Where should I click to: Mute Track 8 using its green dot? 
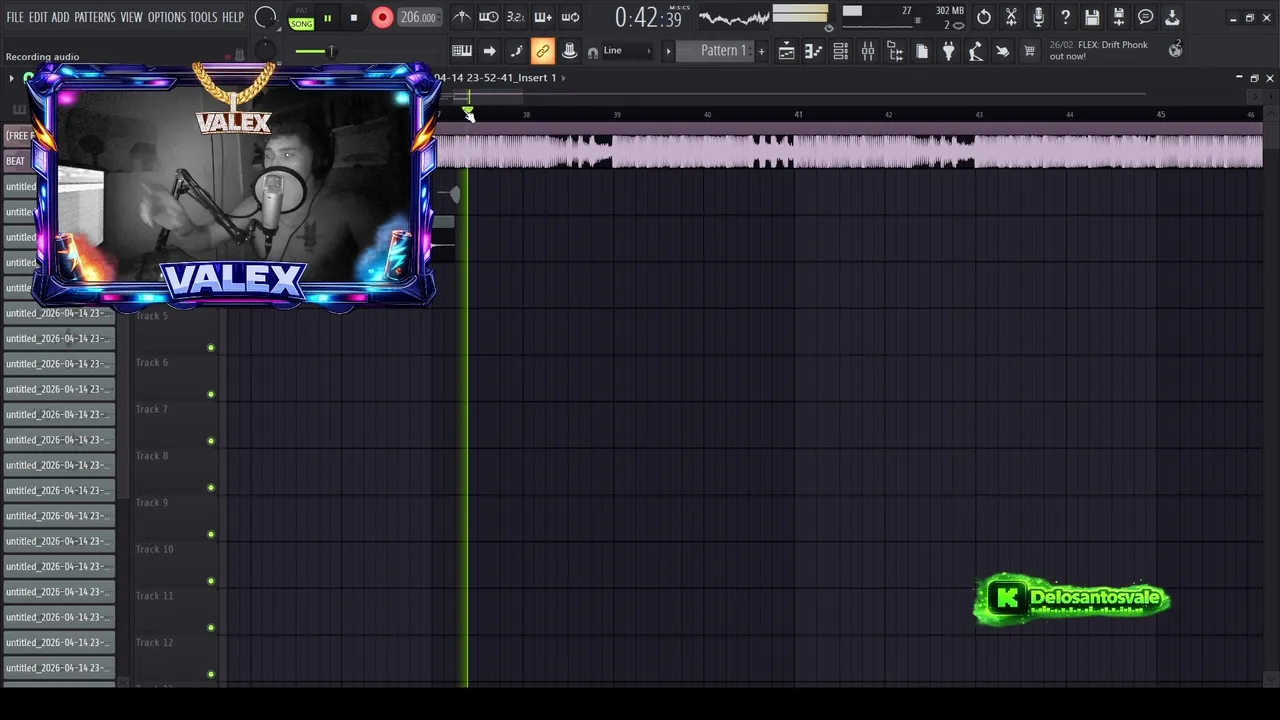[x=211, y=488]
